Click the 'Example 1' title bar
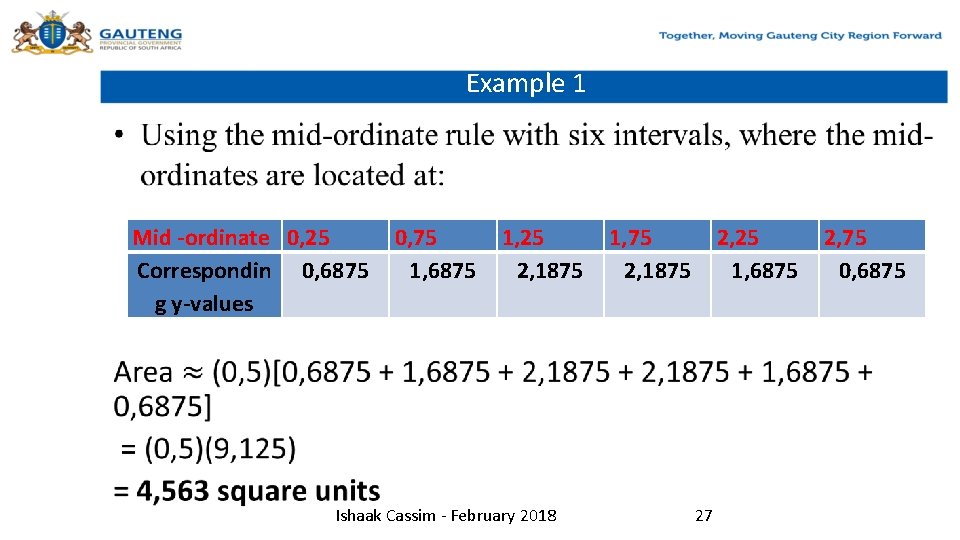The height and width of the screenshot is (540, 960). (x=524, y=86)
